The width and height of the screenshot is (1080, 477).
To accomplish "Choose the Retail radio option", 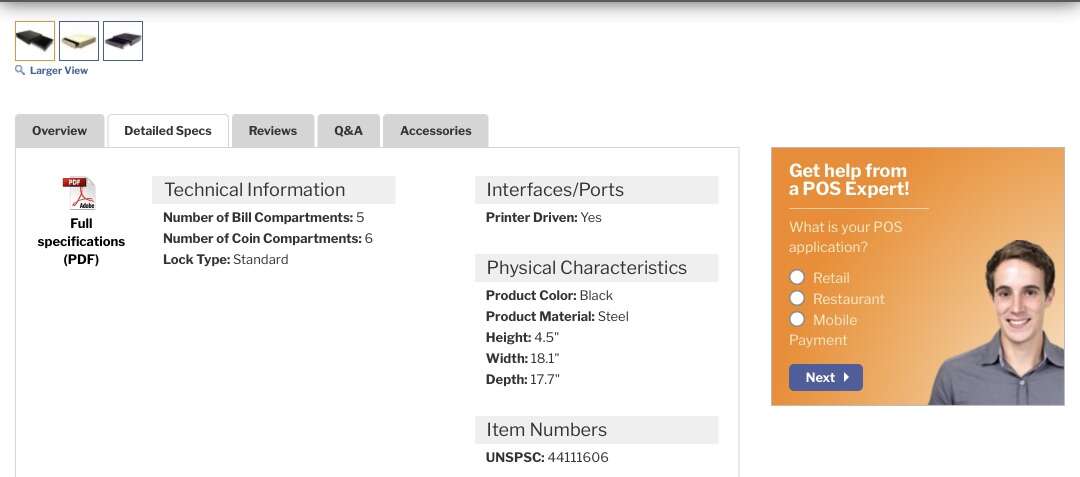I will click(x=797, y=277).
